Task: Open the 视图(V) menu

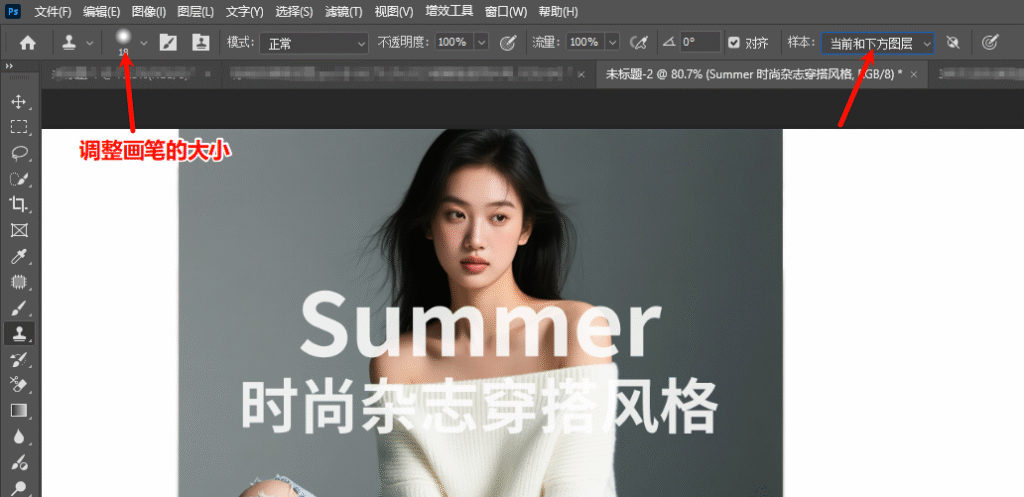Action: (x=394, y=12)
